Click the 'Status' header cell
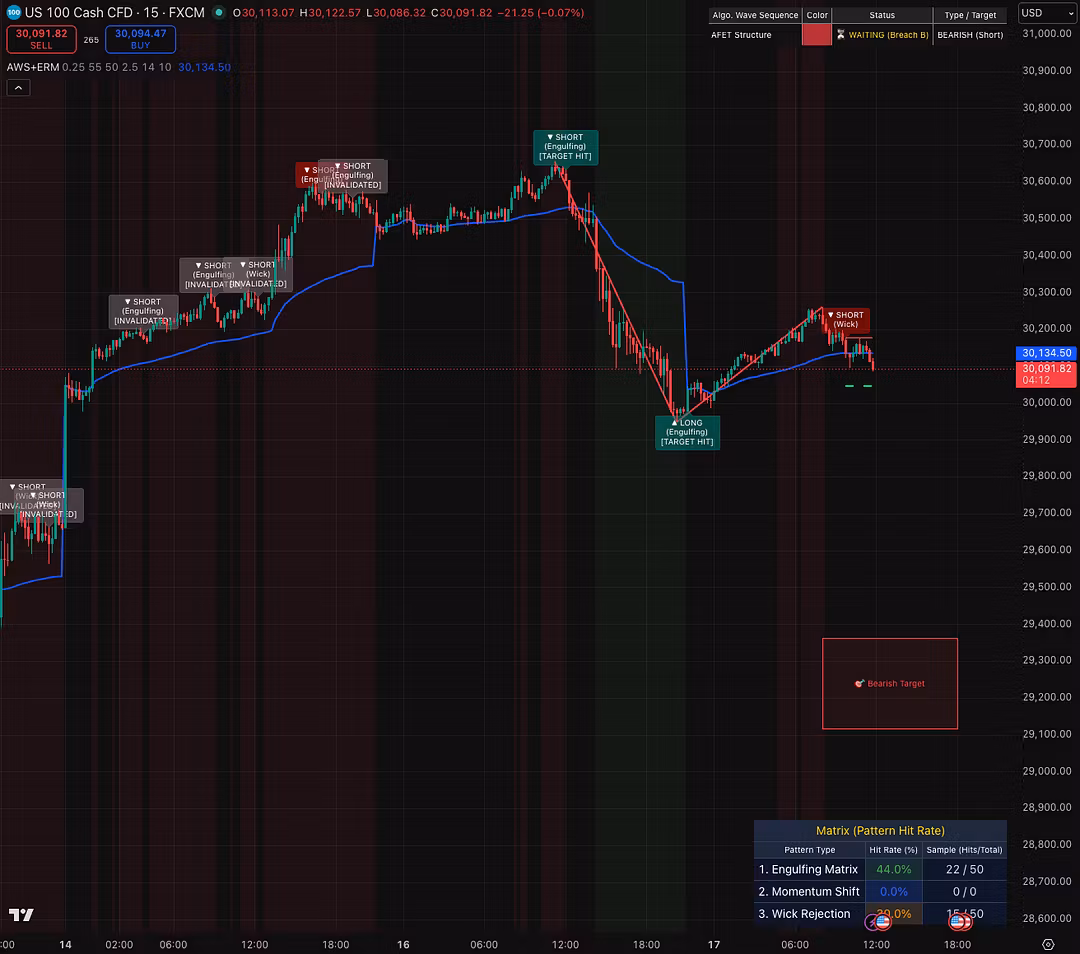This screenshot has height=954, width=1080. pyautogui.click(x=882, y=15)
